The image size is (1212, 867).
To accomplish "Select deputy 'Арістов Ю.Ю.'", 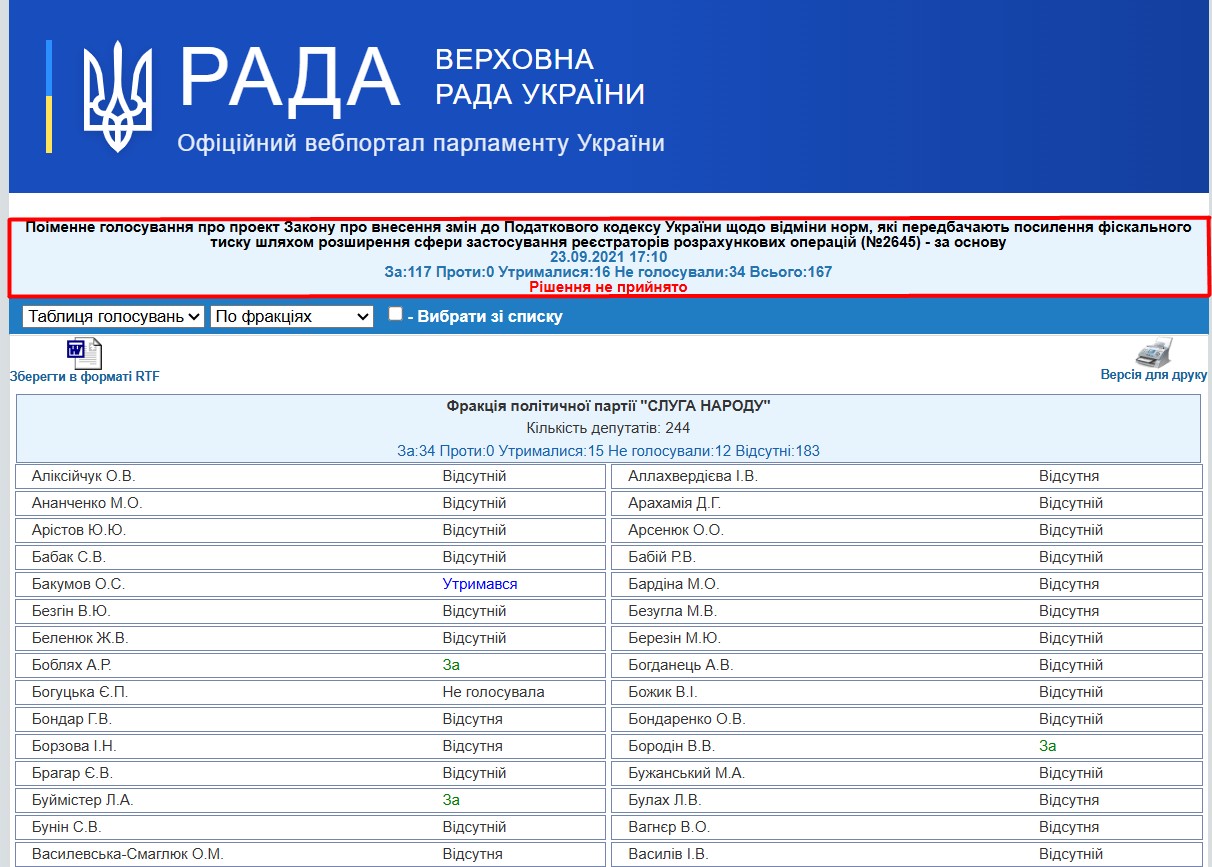I will tap(79, 530).
